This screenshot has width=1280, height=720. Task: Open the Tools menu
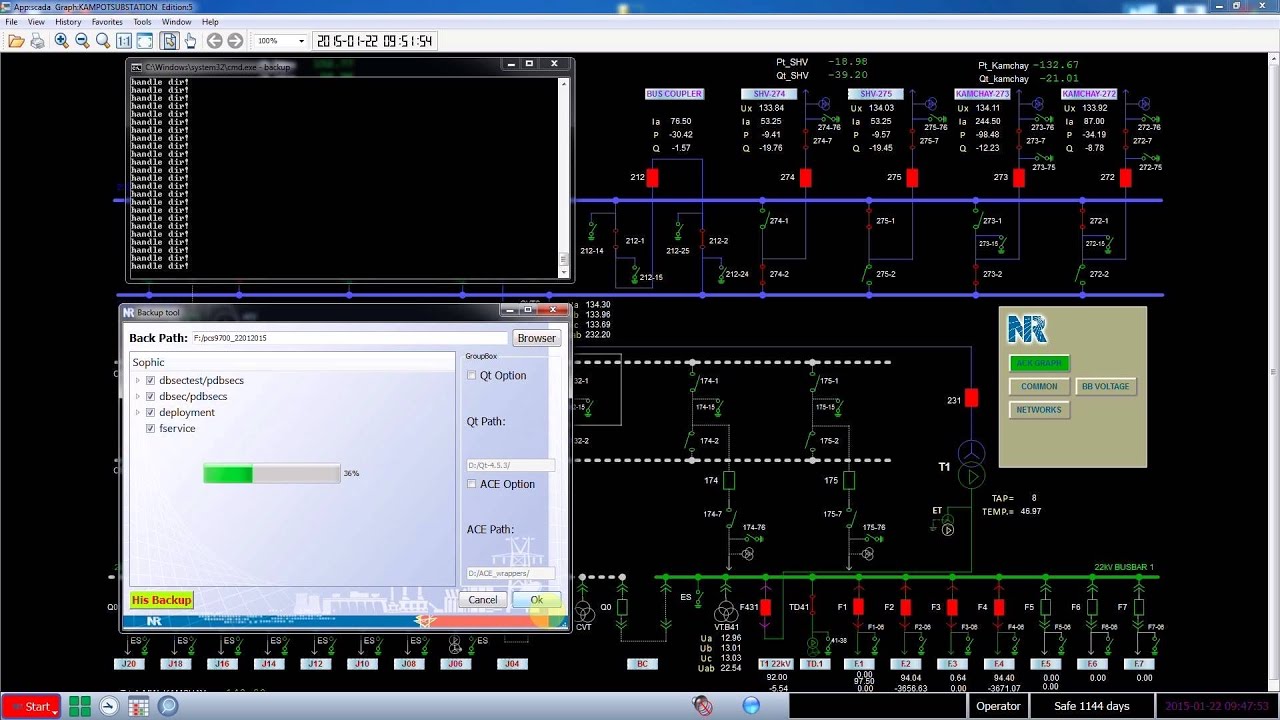coord(143,22)
